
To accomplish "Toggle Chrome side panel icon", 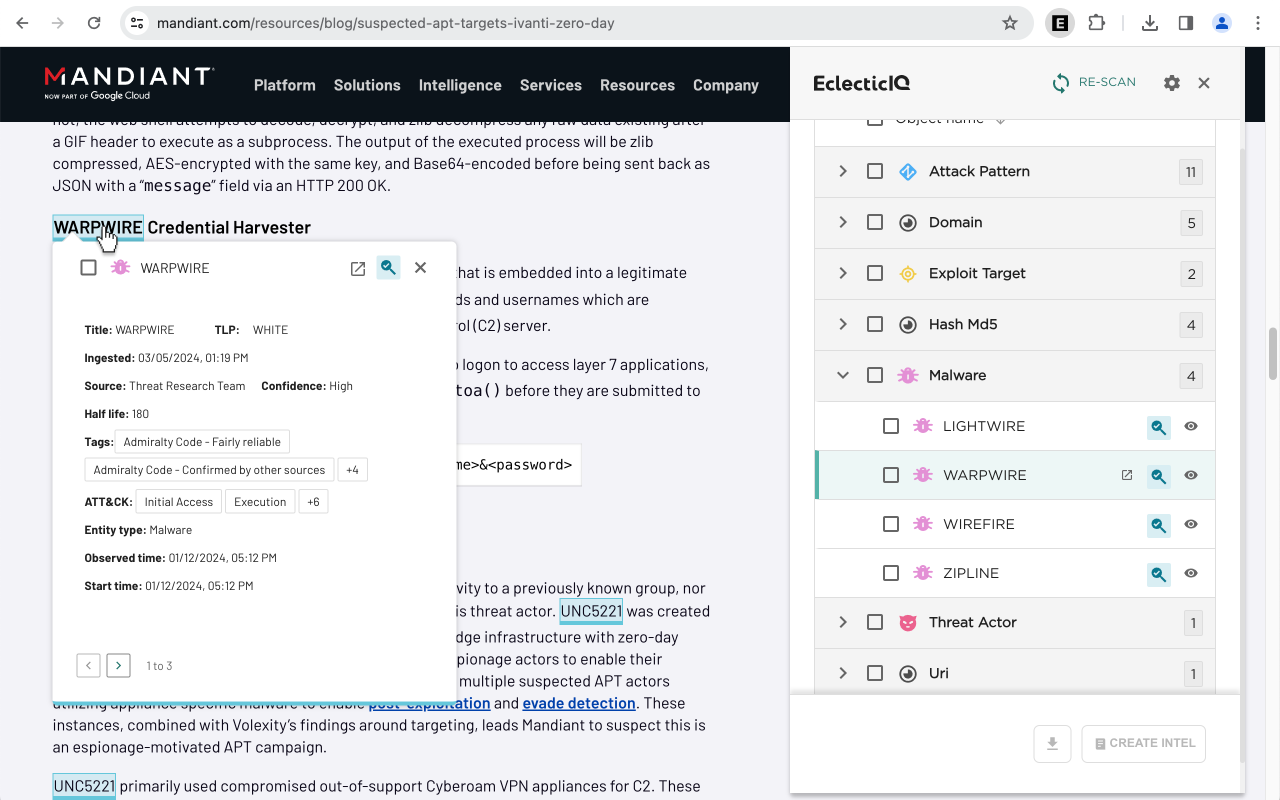I will [1186, 23].
